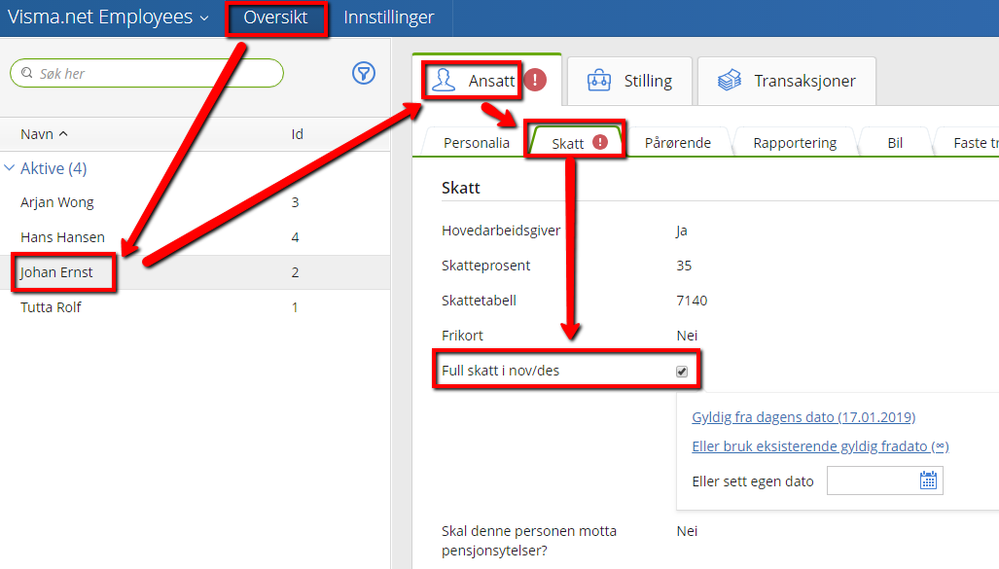The width and height of the screenshot is (999, 569).
Task: Click Eller bruk eksisterende gyldig fradato link
Action: click(820, 447)
